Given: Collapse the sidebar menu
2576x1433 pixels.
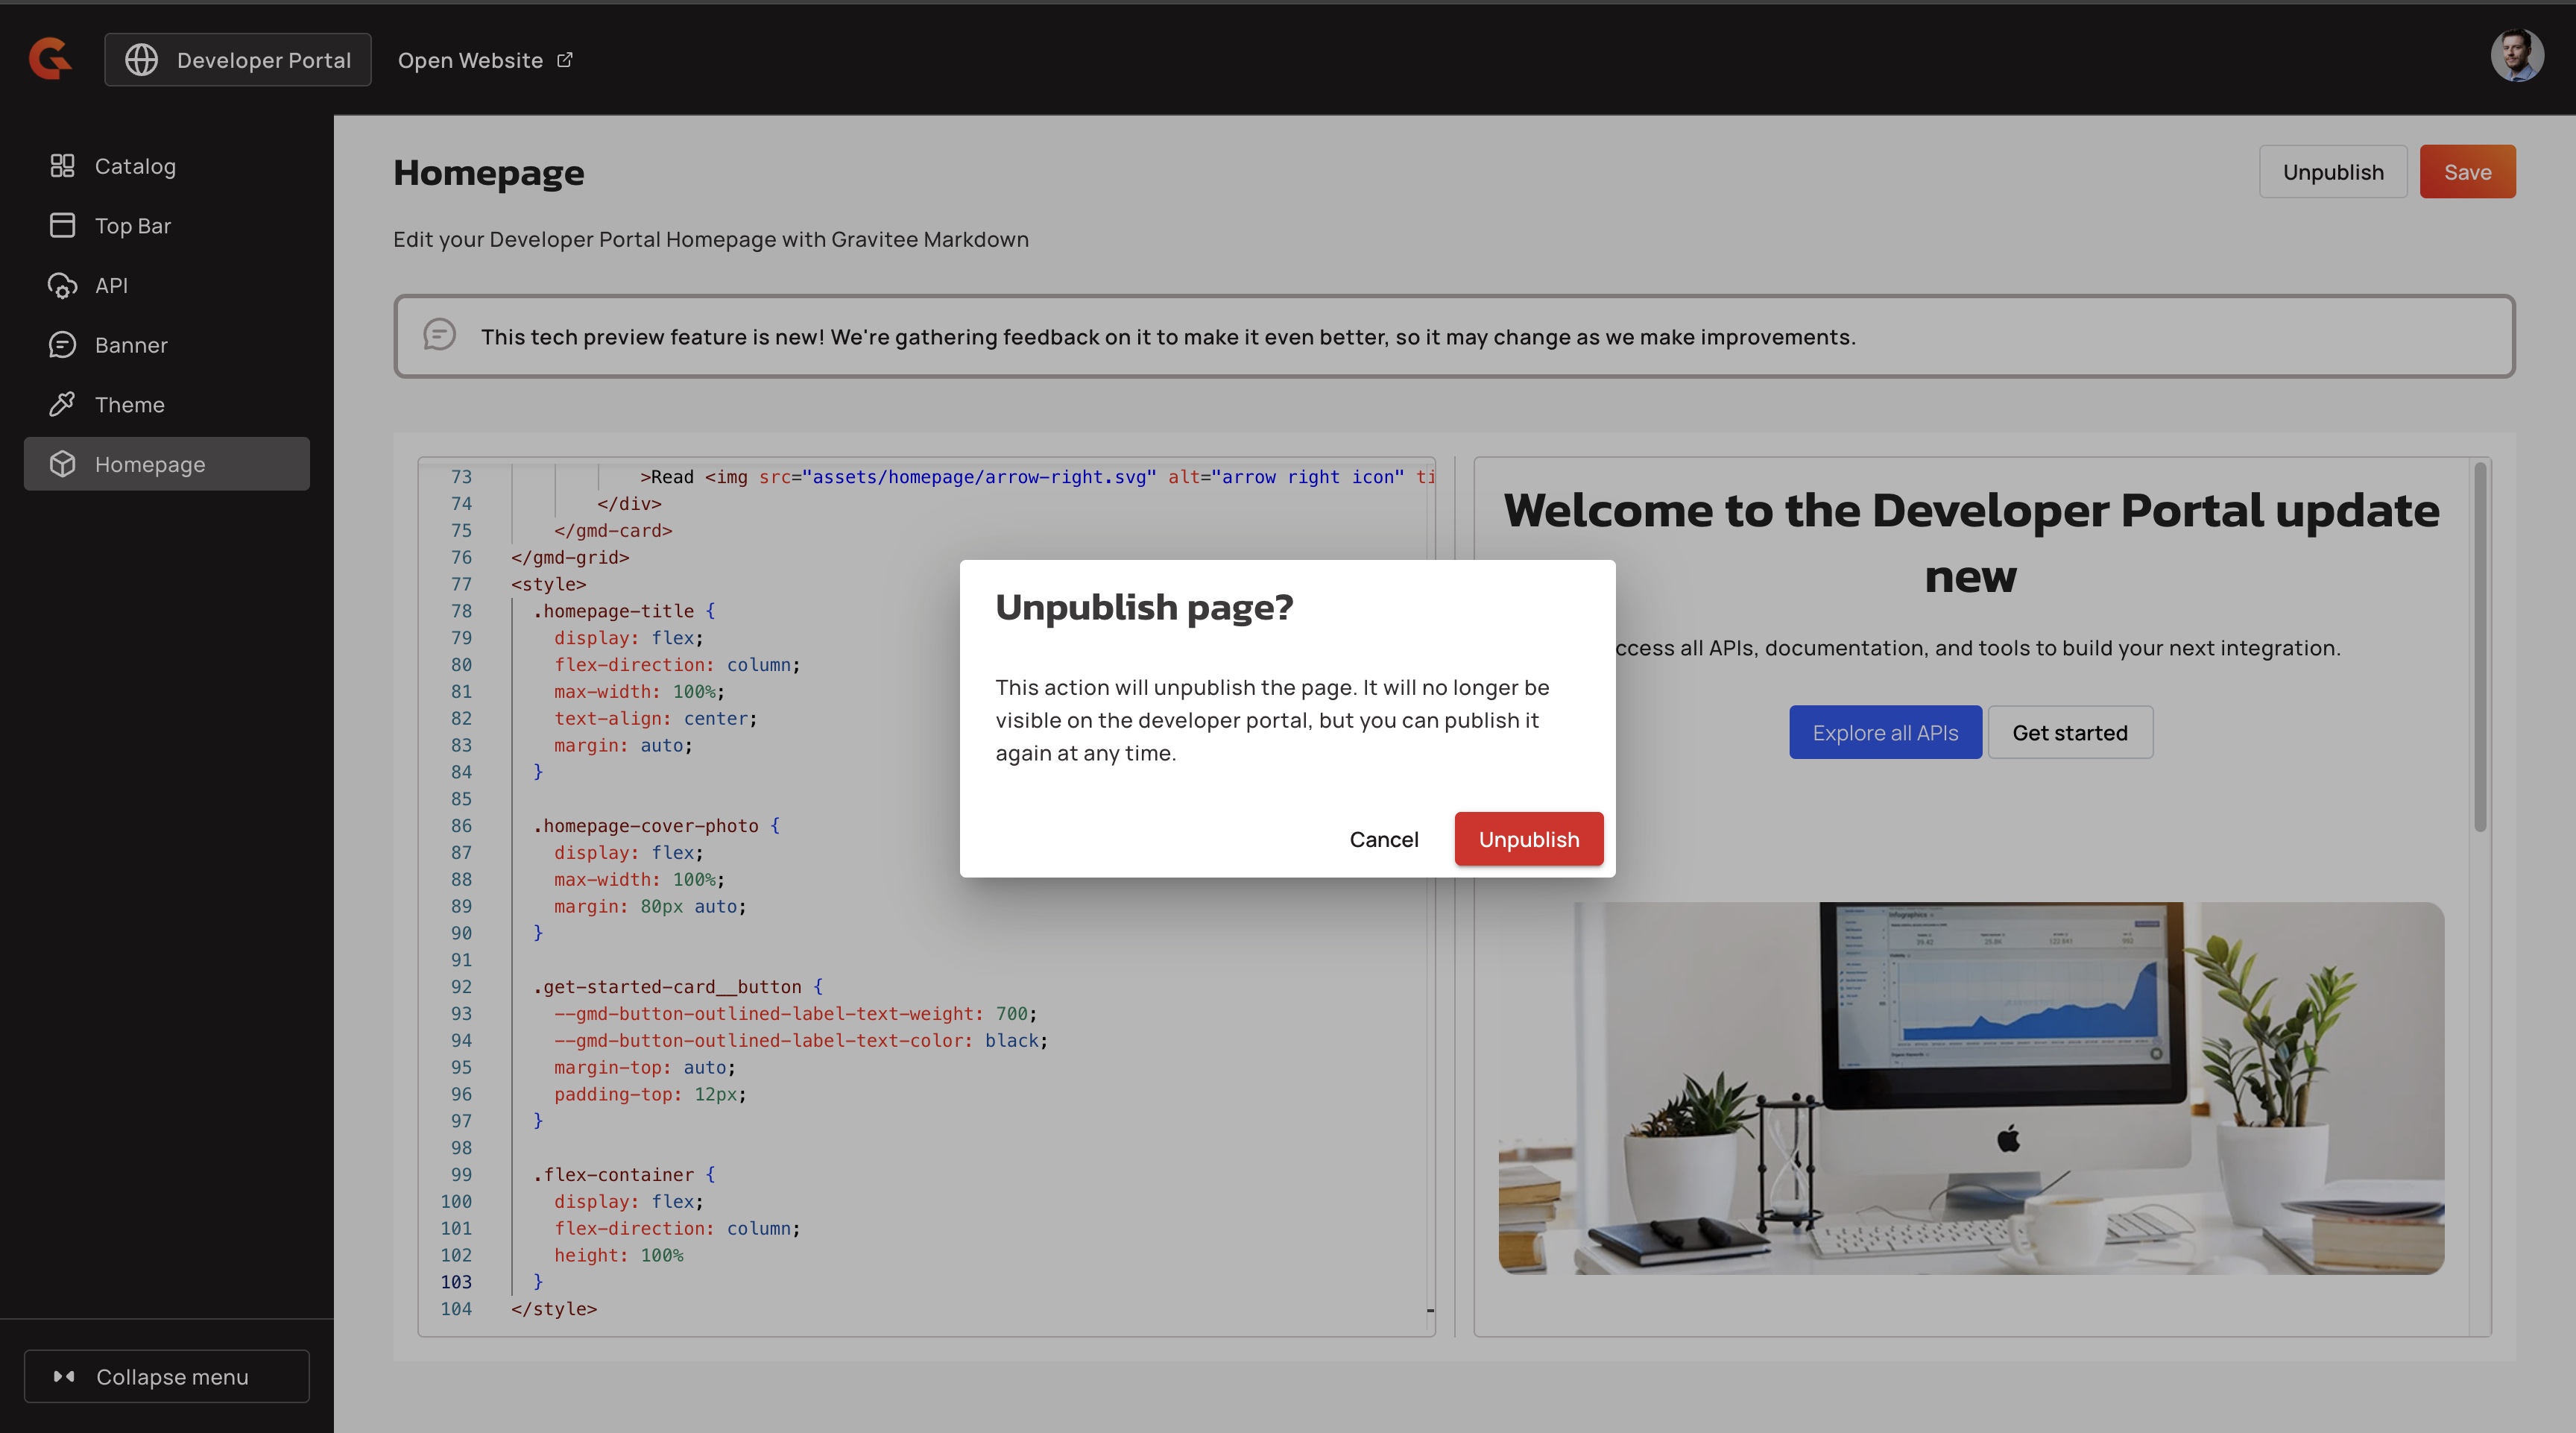Looking at the screenshot, I should pyautogui.click(x=166, y=1376).
